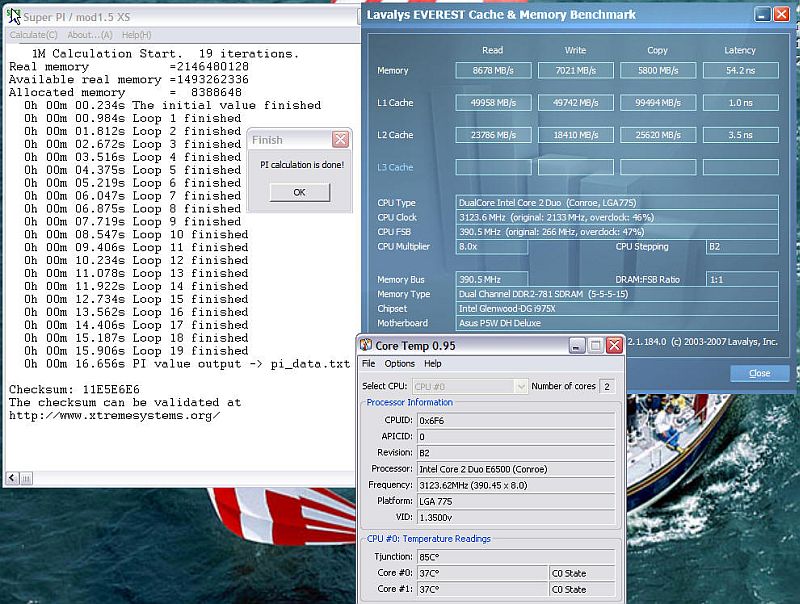Click the CPU Type field in EVEREST
Image resolution: width=800 pixels, height=604 pixels.
(617, 203)
